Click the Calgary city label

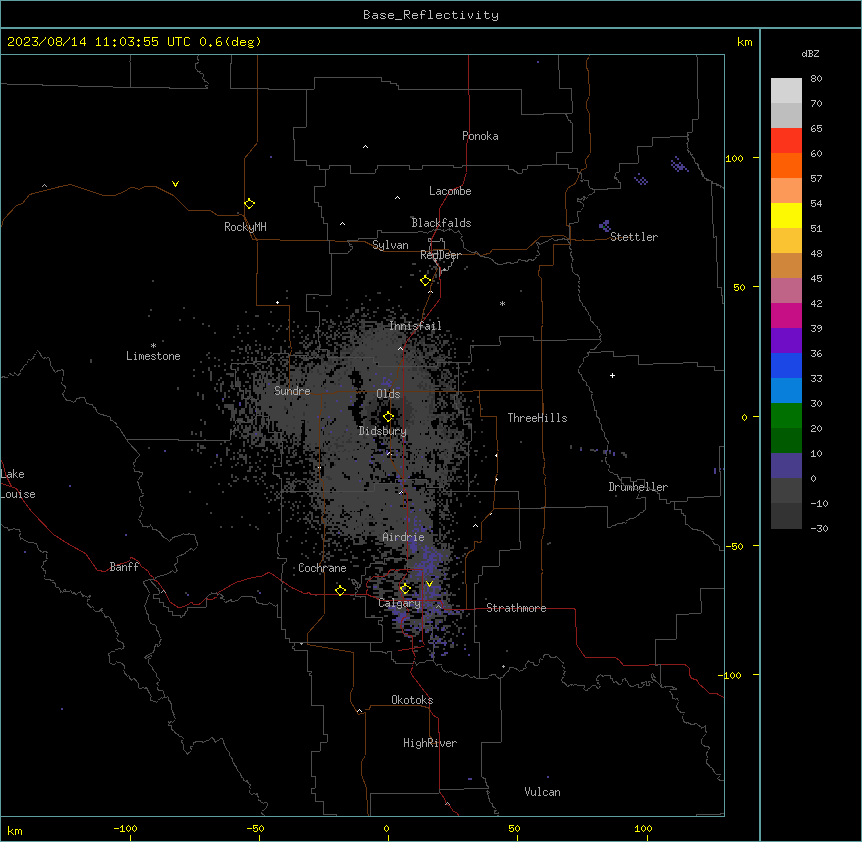[399, 603]
